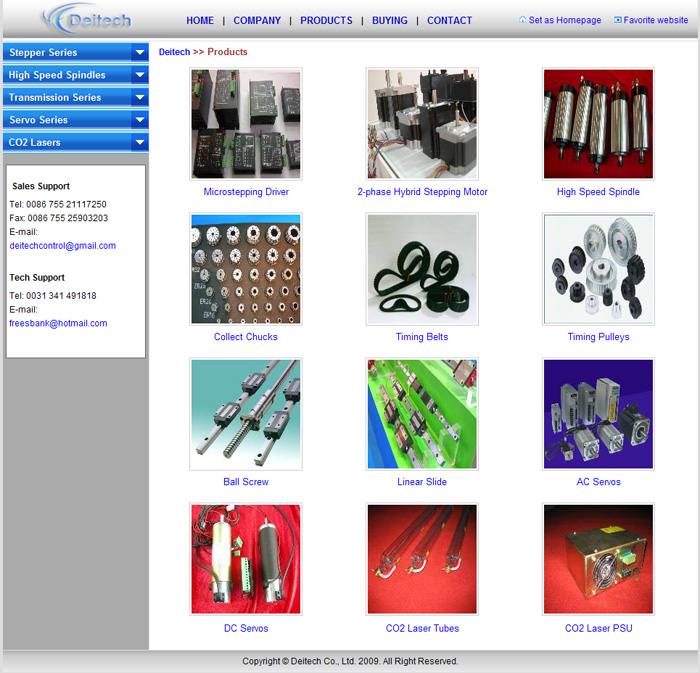This screenshot has height=673, width=700.
Task: Select the High Speed Spindles sidebar label
Action: pyautogui.click(x=57, y=75)
